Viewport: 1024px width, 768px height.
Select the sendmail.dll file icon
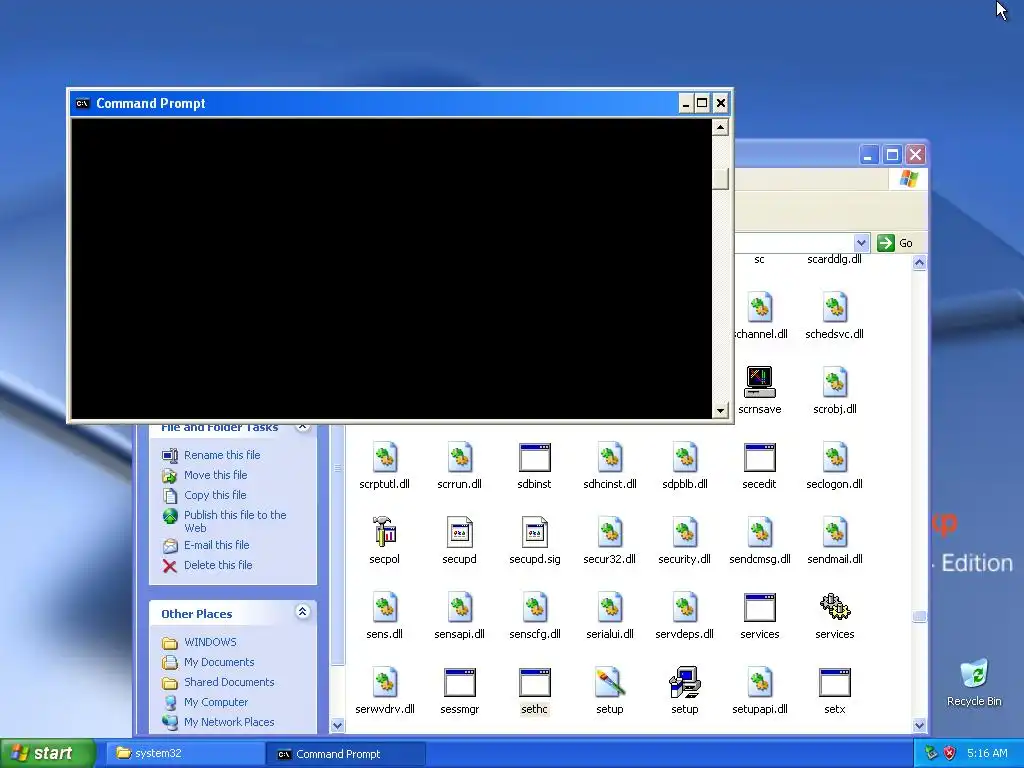(x=835, y=532)
